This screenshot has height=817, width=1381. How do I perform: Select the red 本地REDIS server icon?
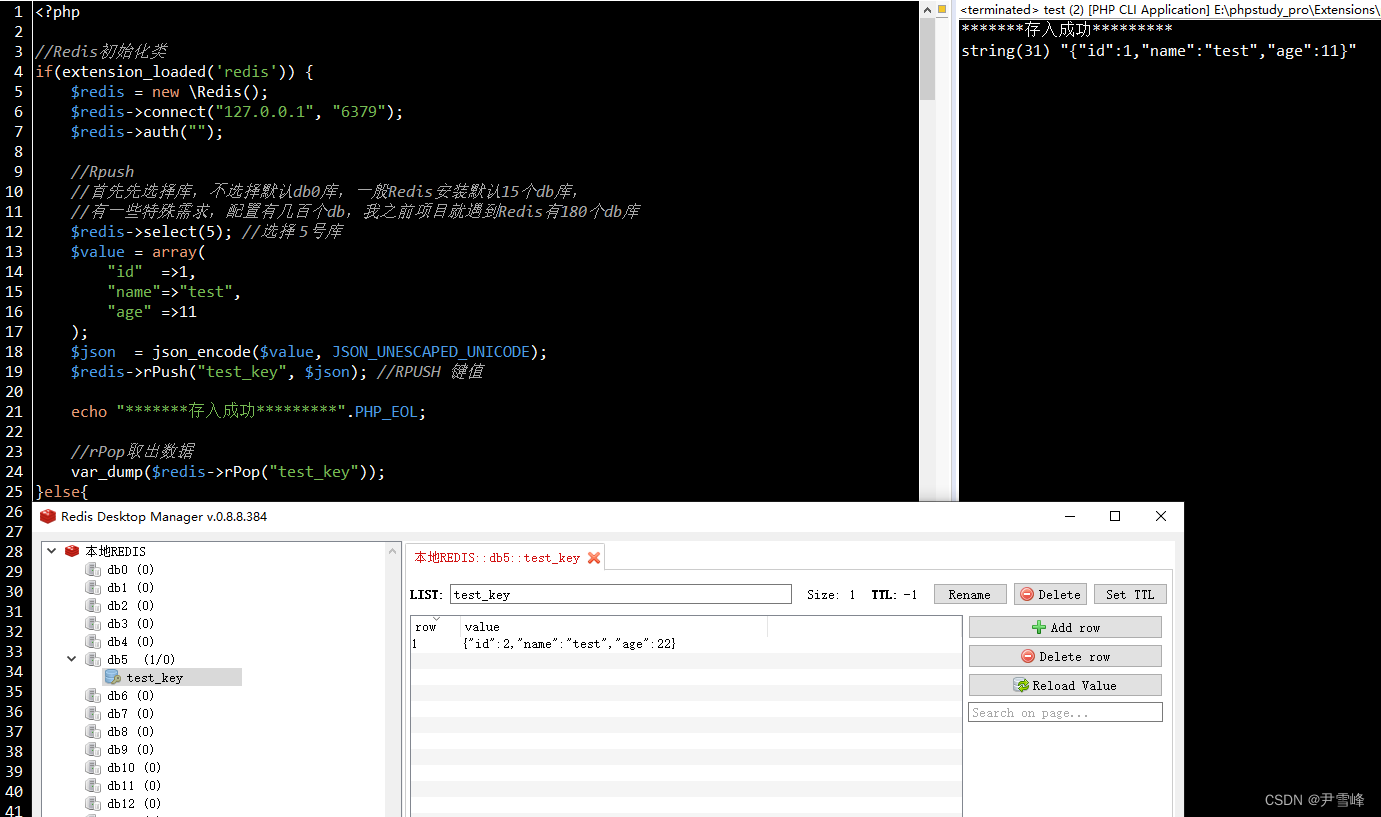tap(72, 551)
